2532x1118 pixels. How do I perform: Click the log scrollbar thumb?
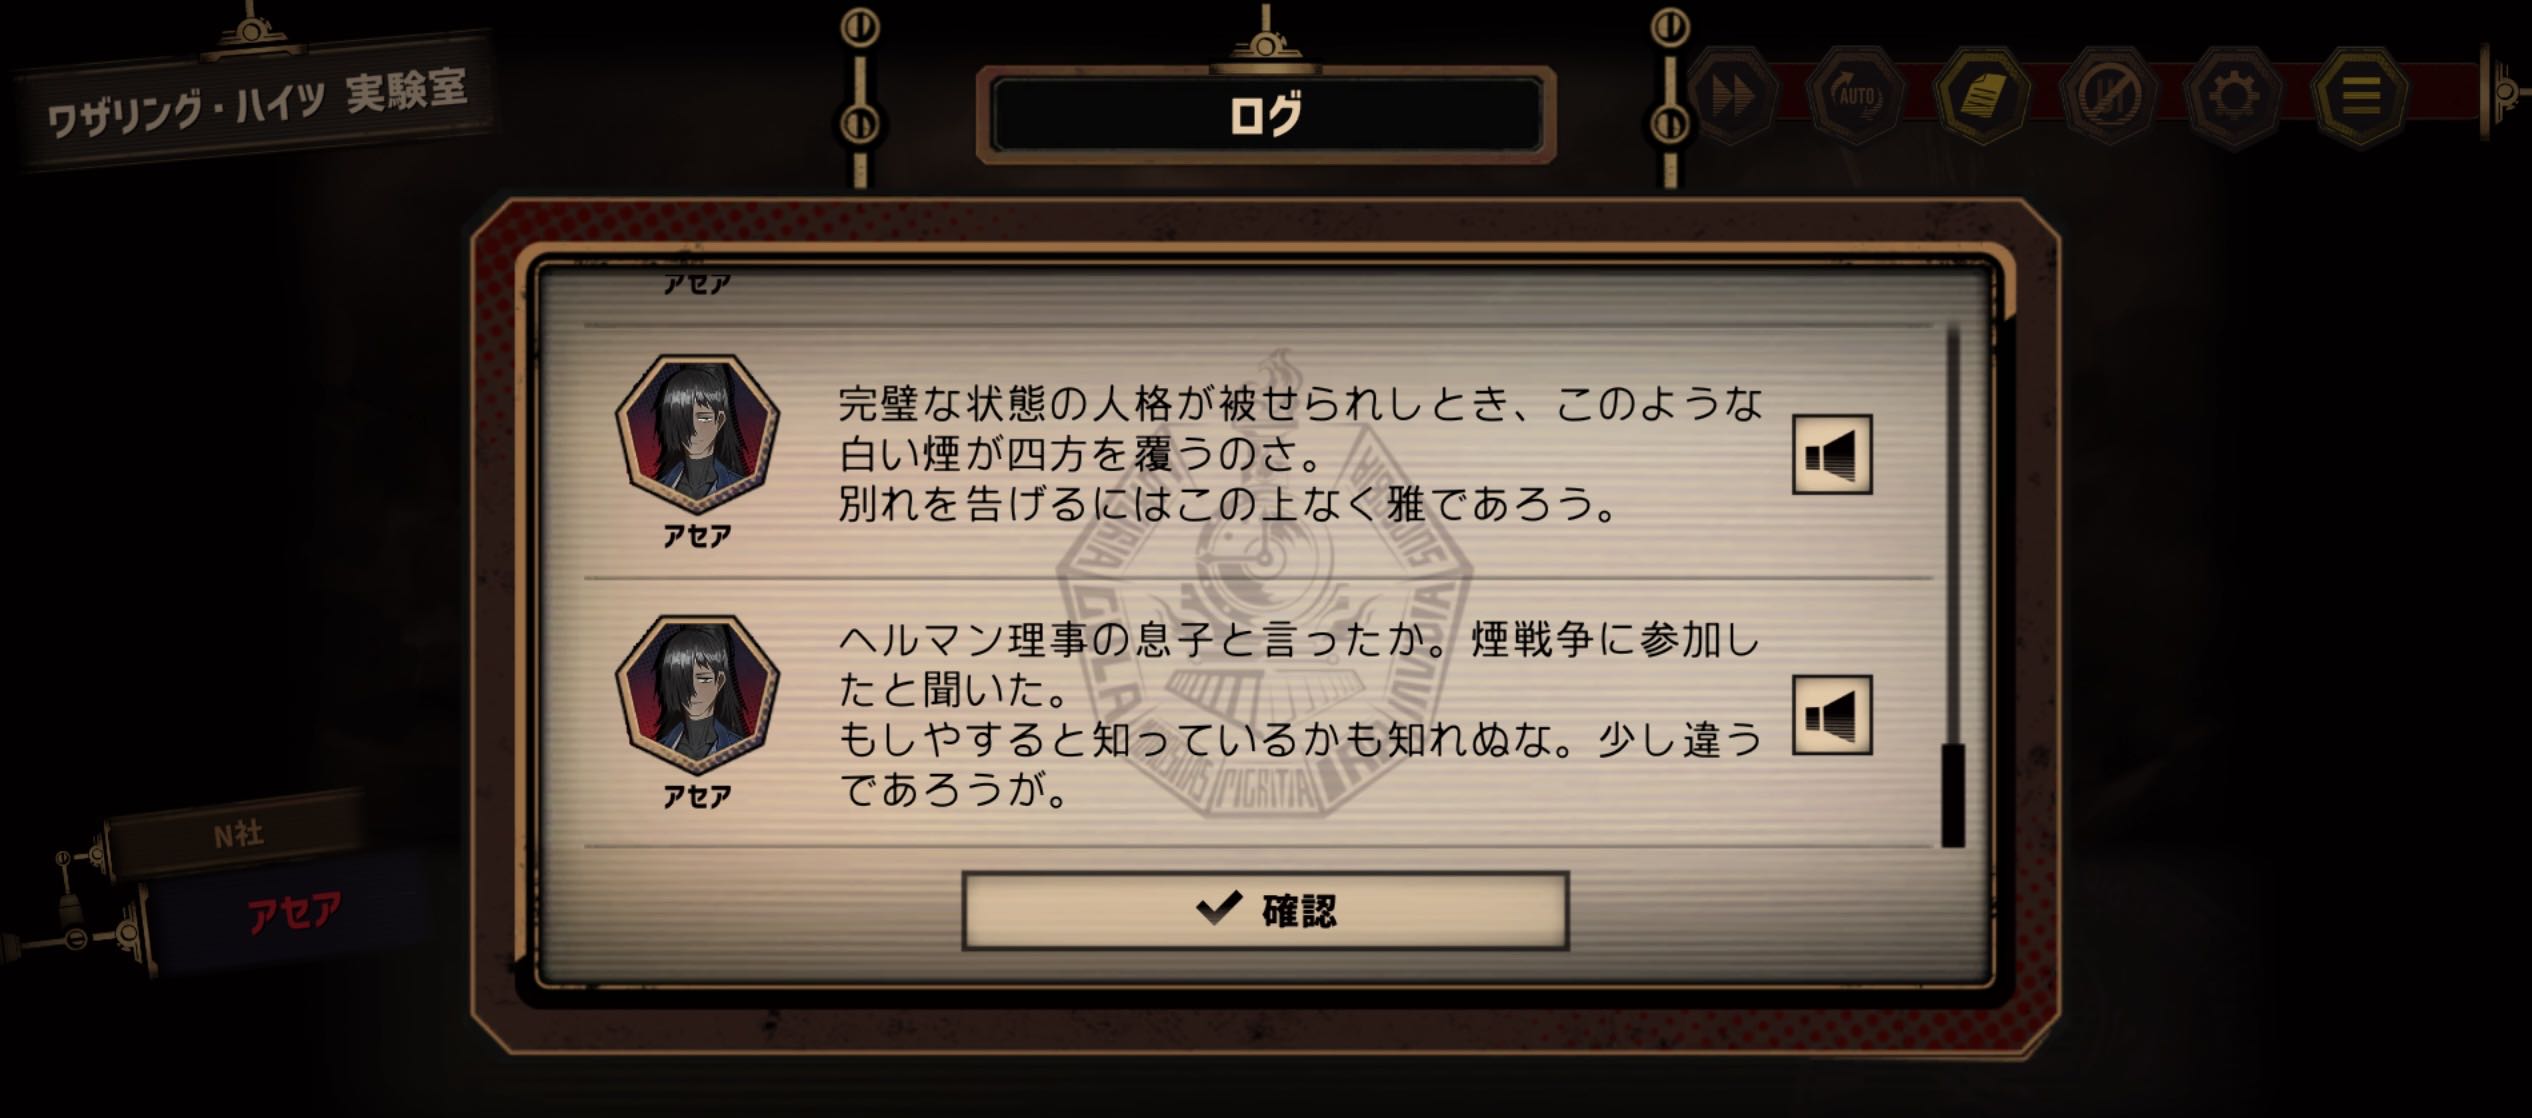pyautogui.click(x=1952, y=795)
